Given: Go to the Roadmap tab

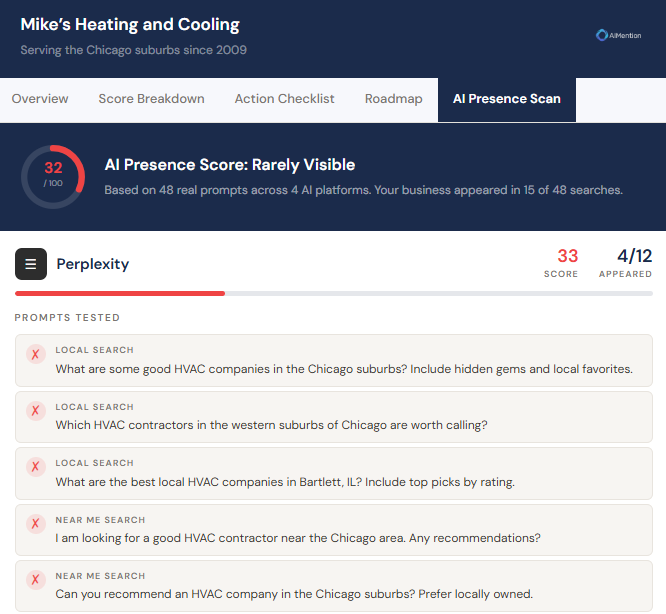Looking at the screenshot, I should 394,99.
